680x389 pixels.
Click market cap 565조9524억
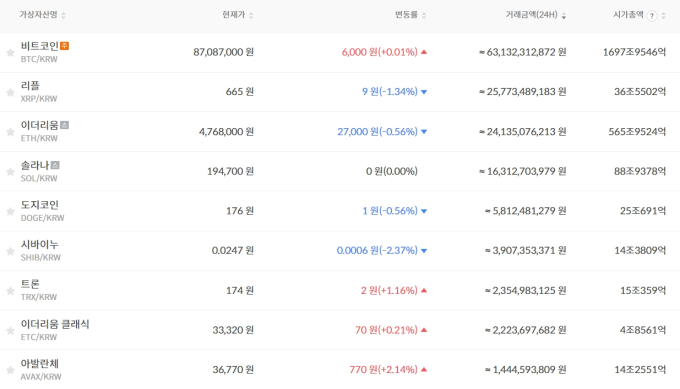click(637, 132)
